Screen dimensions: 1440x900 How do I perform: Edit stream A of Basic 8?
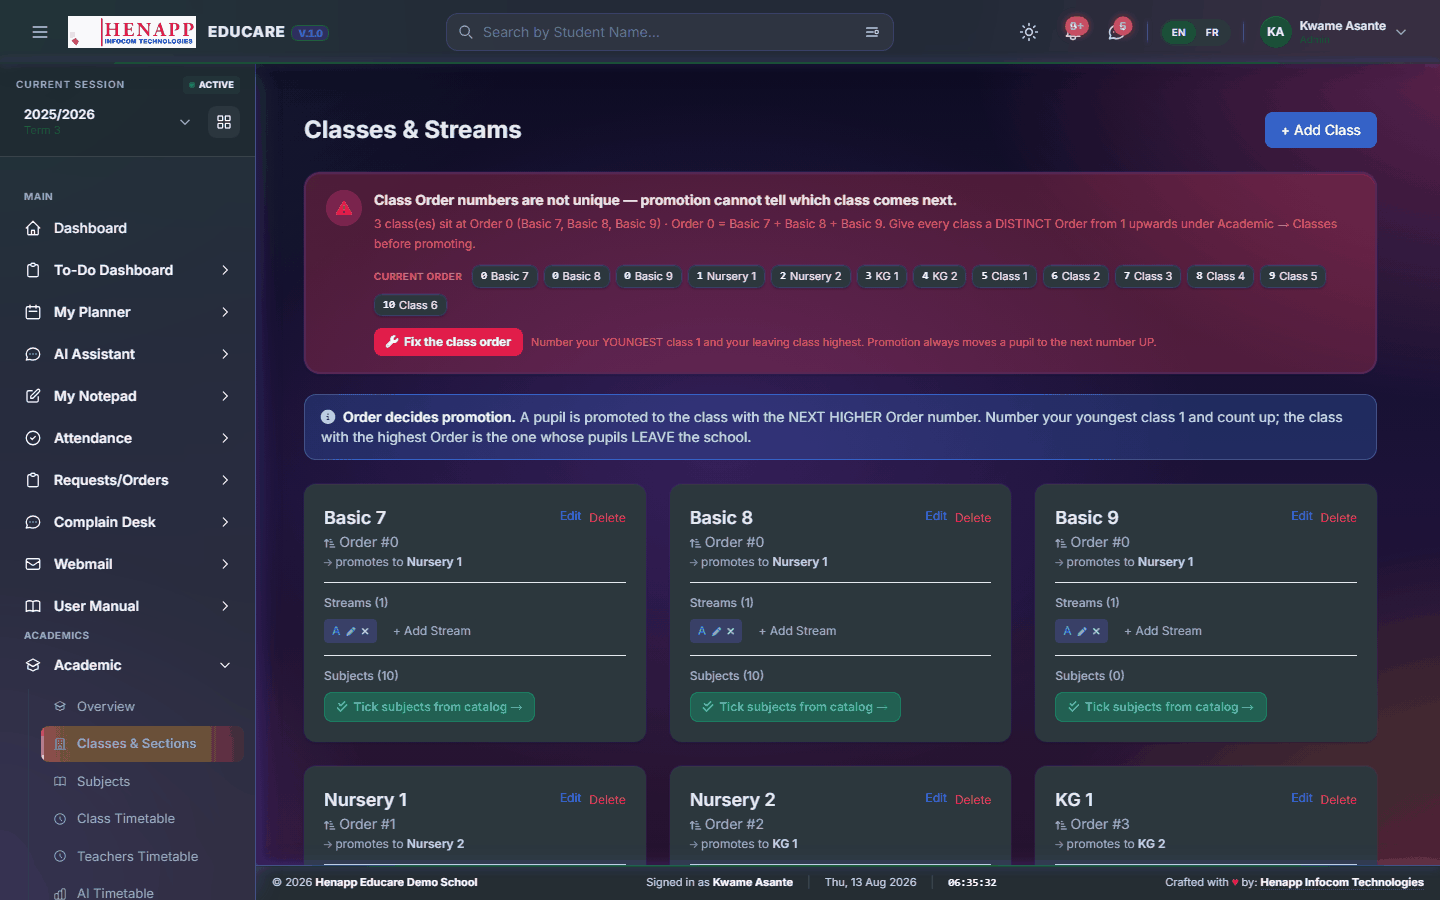(717, 631)
